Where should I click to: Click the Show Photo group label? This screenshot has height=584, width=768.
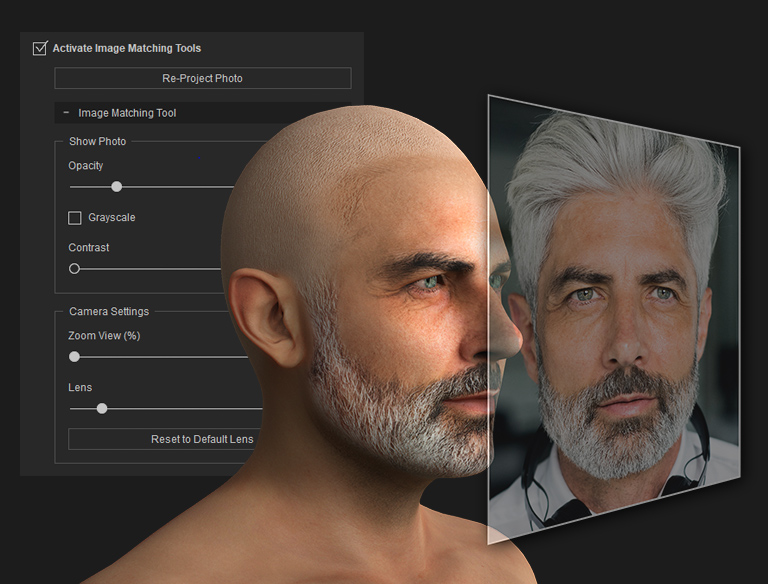[97, 142]
